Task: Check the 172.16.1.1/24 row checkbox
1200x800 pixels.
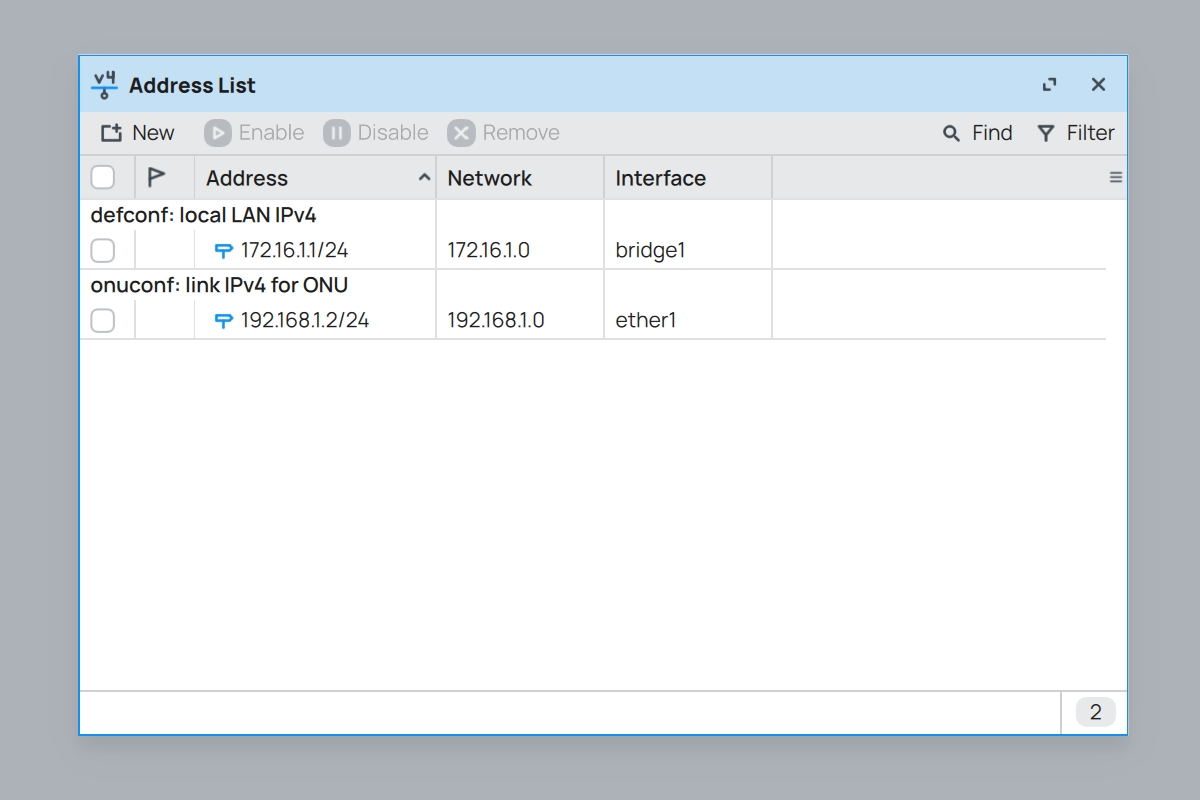Action: click(103, 250)
